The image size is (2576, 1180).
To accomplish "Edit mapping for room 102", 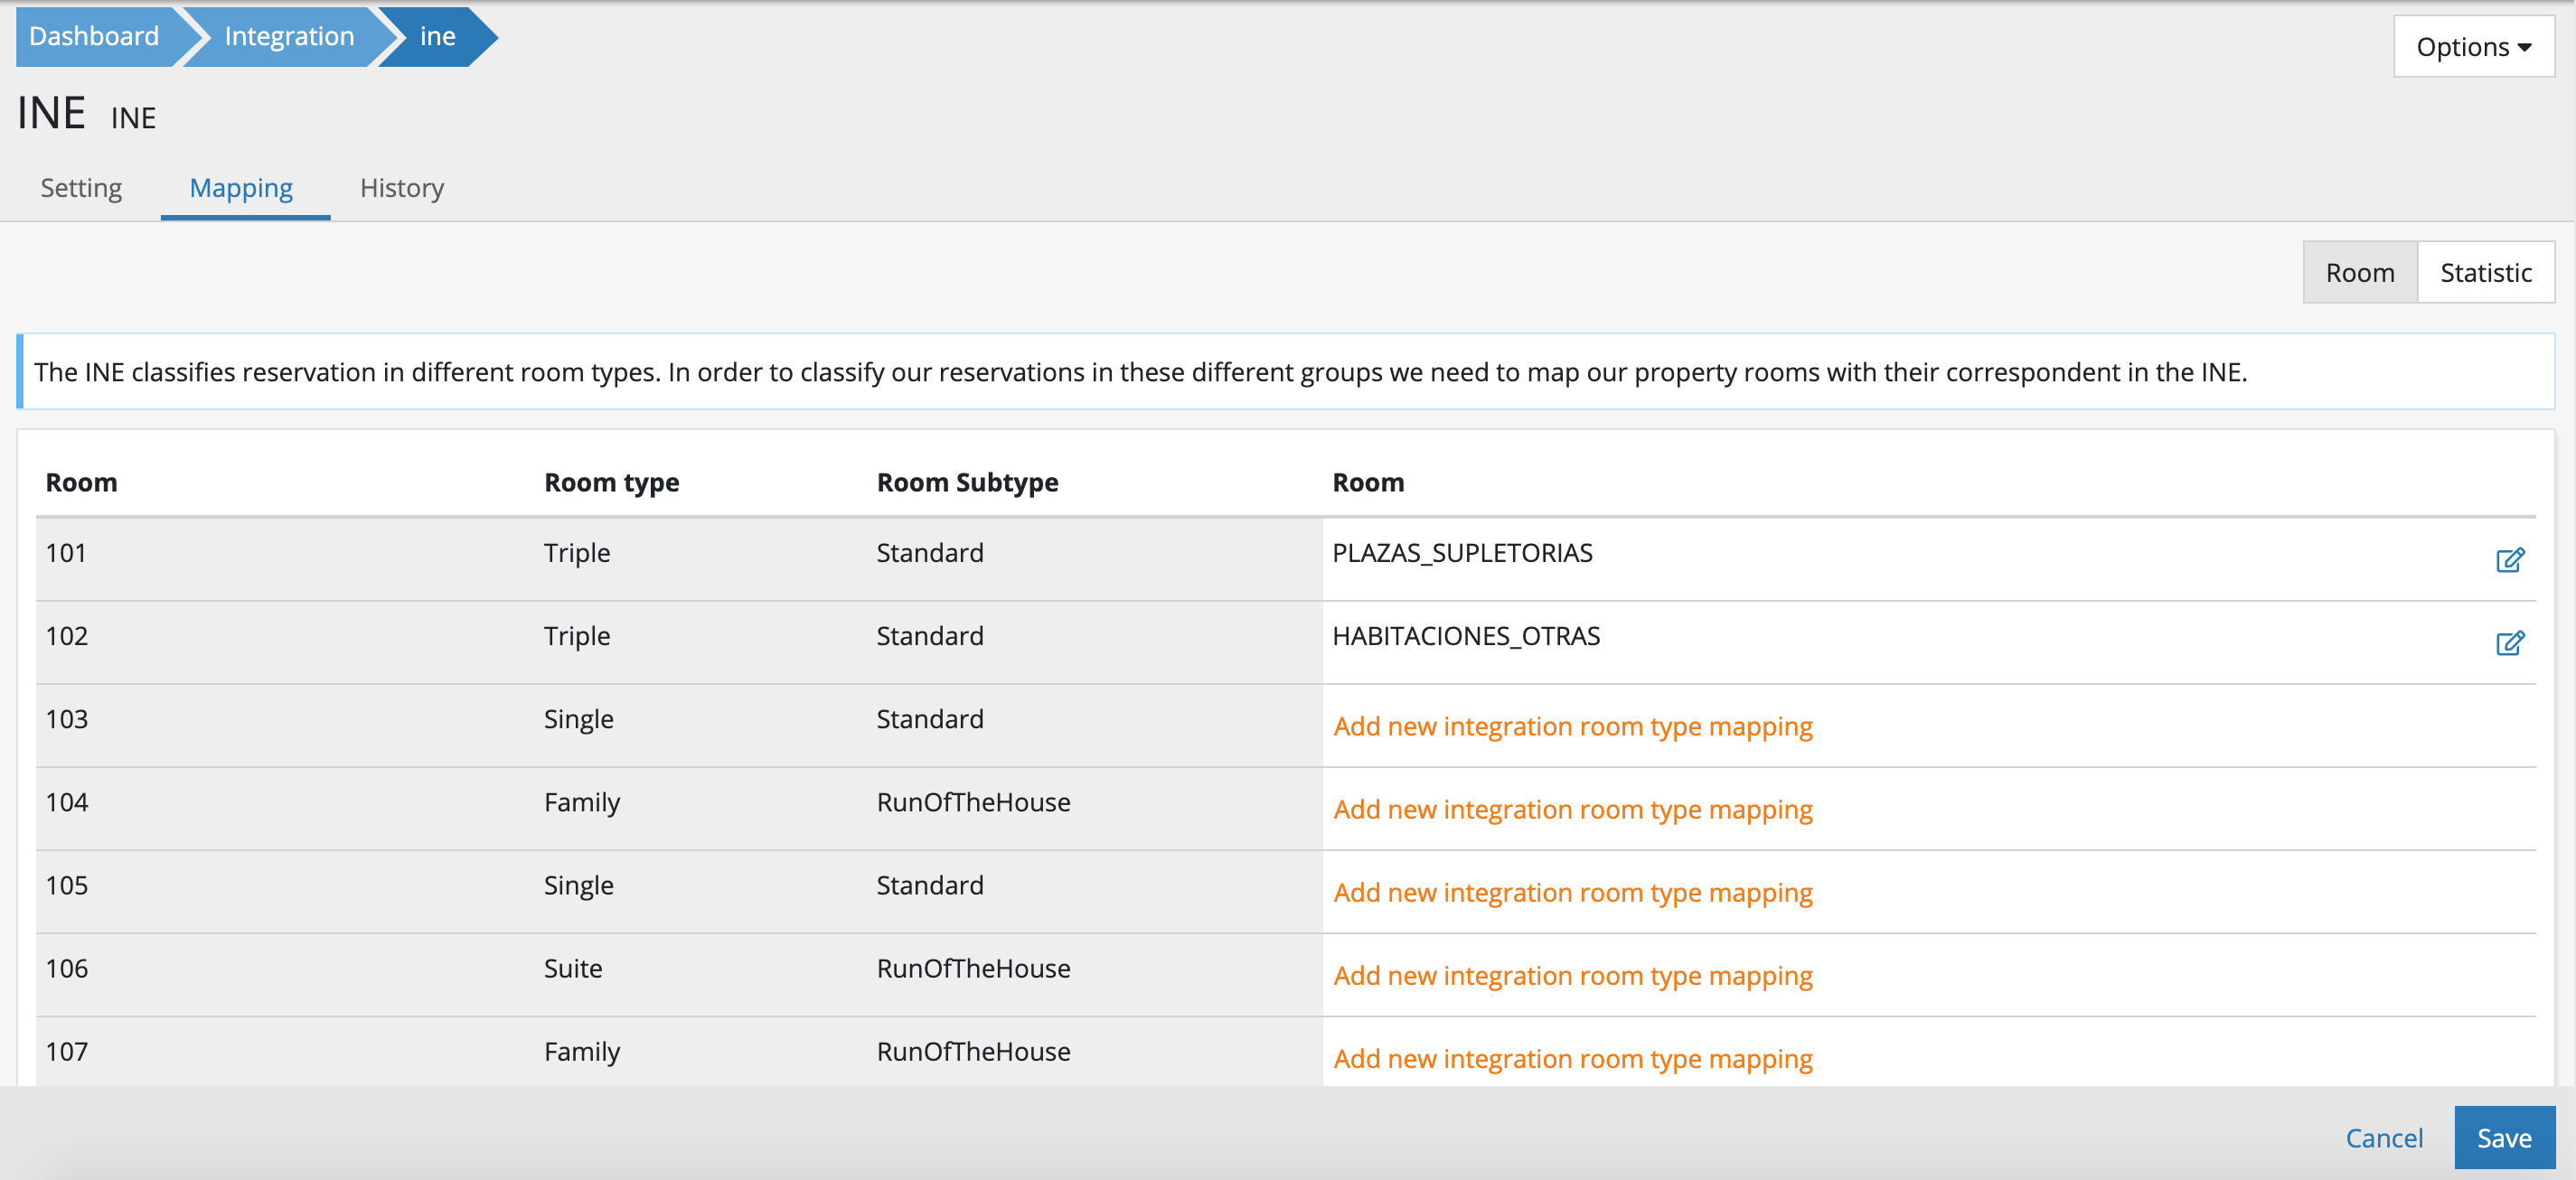I will (x=2509, y=642).
